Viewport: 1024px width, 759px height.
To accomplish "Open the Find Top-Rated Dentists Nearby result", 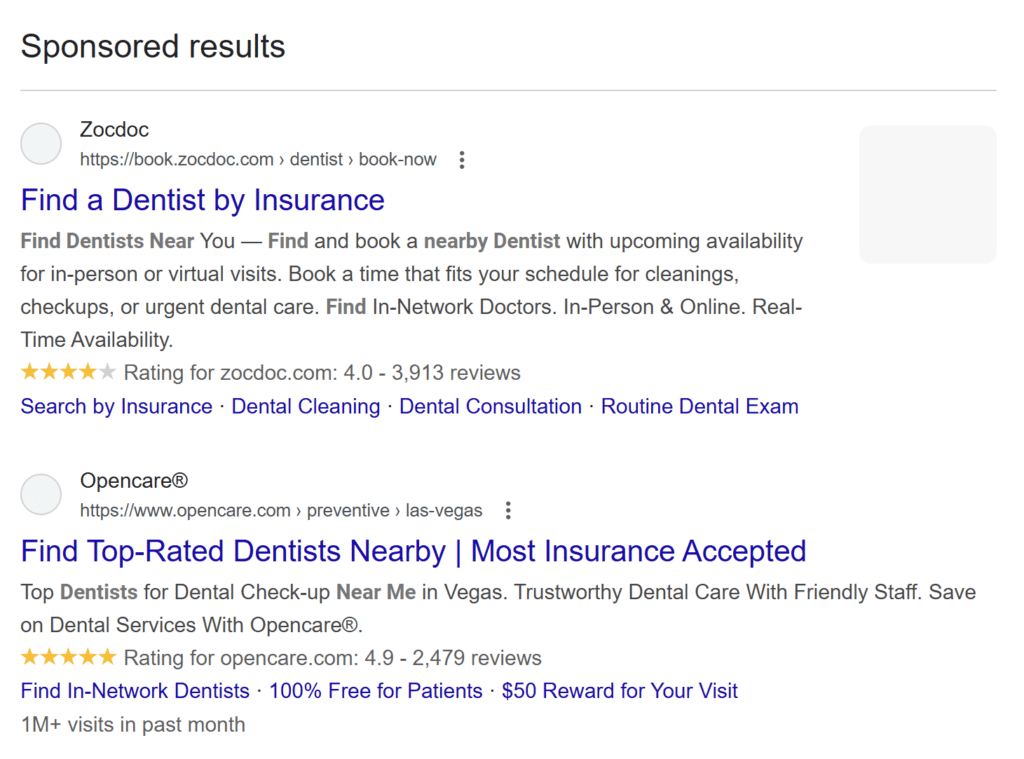I will point(413,551).
